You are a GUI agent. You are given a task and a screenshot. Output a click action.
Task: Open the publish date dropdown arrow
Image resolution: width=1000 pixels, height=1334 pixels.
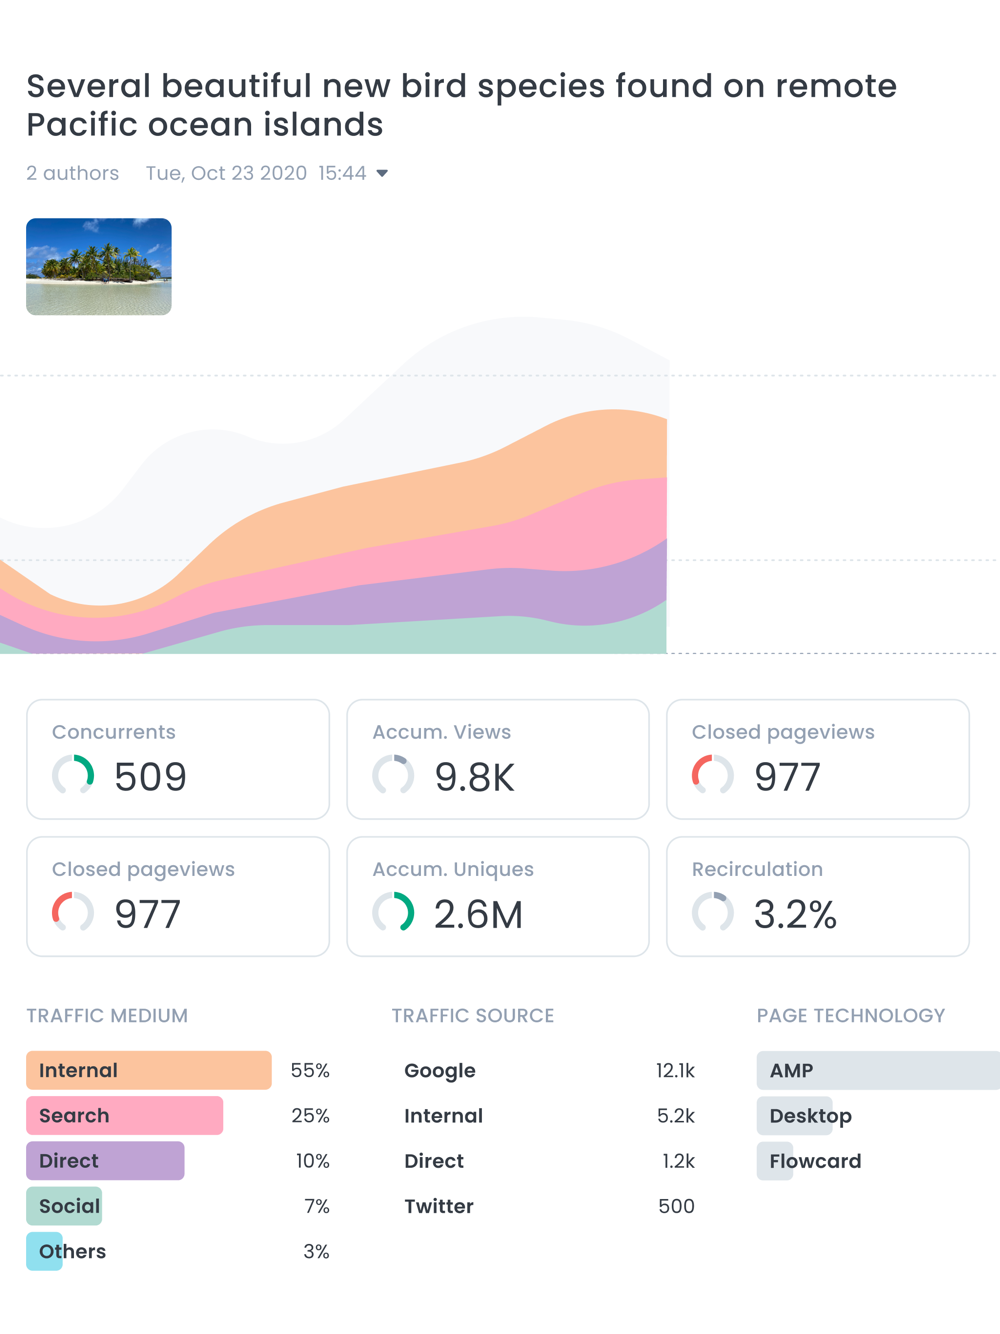tap(382, 174)
